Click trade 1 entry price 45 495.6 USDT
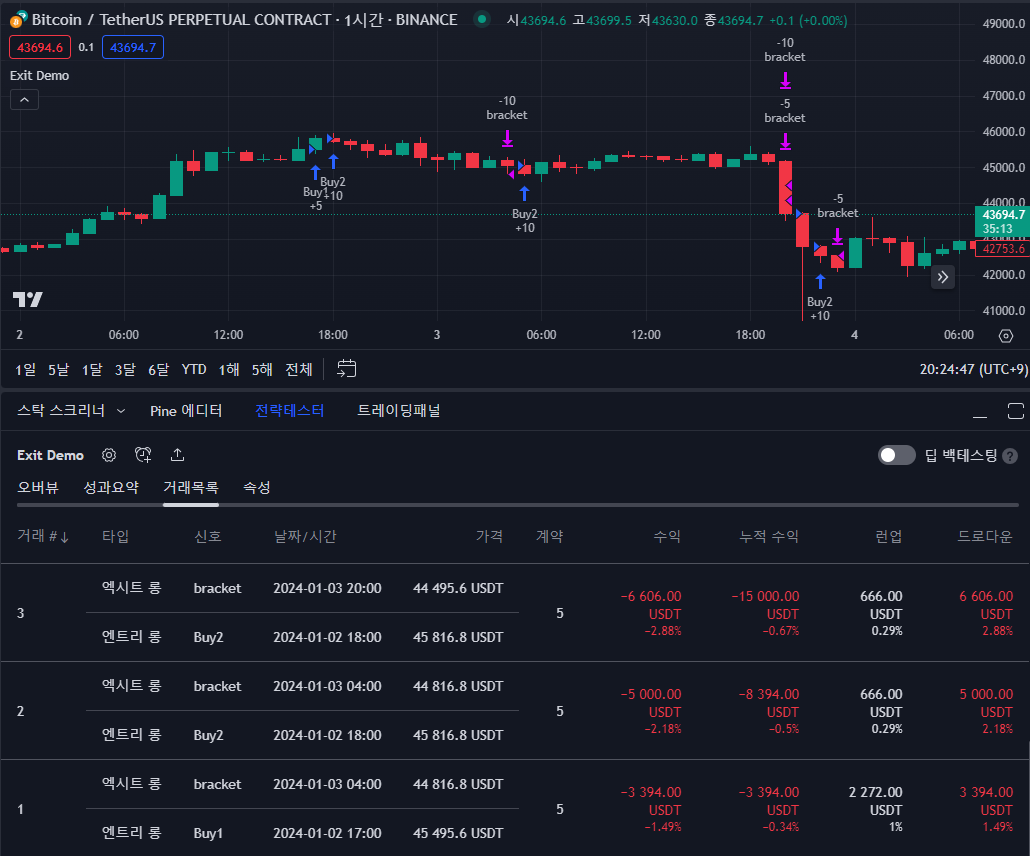1030x856 pixels. [x=458, y=833]
